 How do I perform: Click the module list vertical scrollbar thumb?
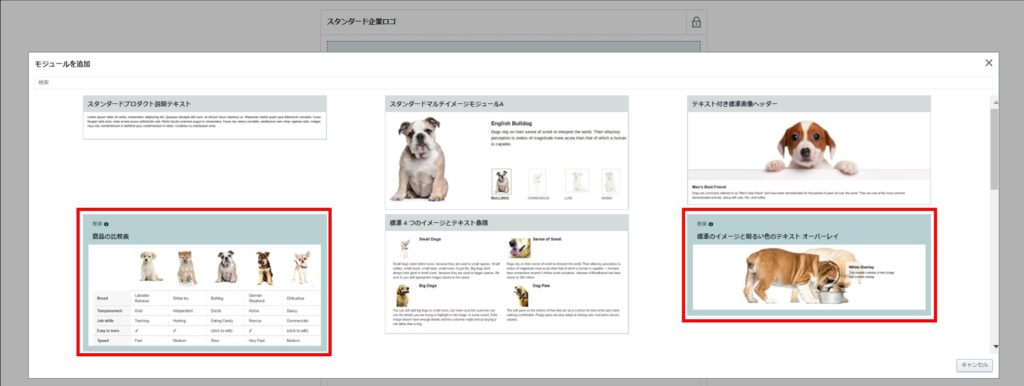(x=995, y=149)
